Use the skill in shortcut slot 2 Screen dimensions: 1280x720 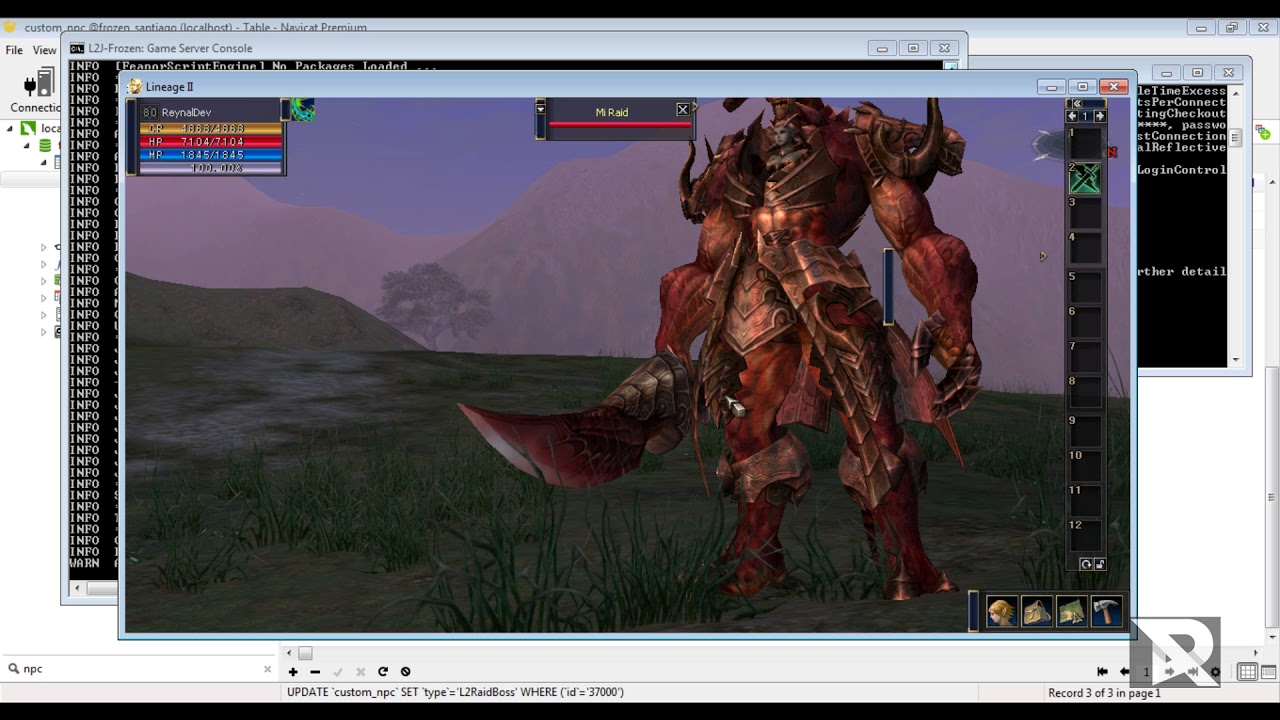(x=1085, y=178)
